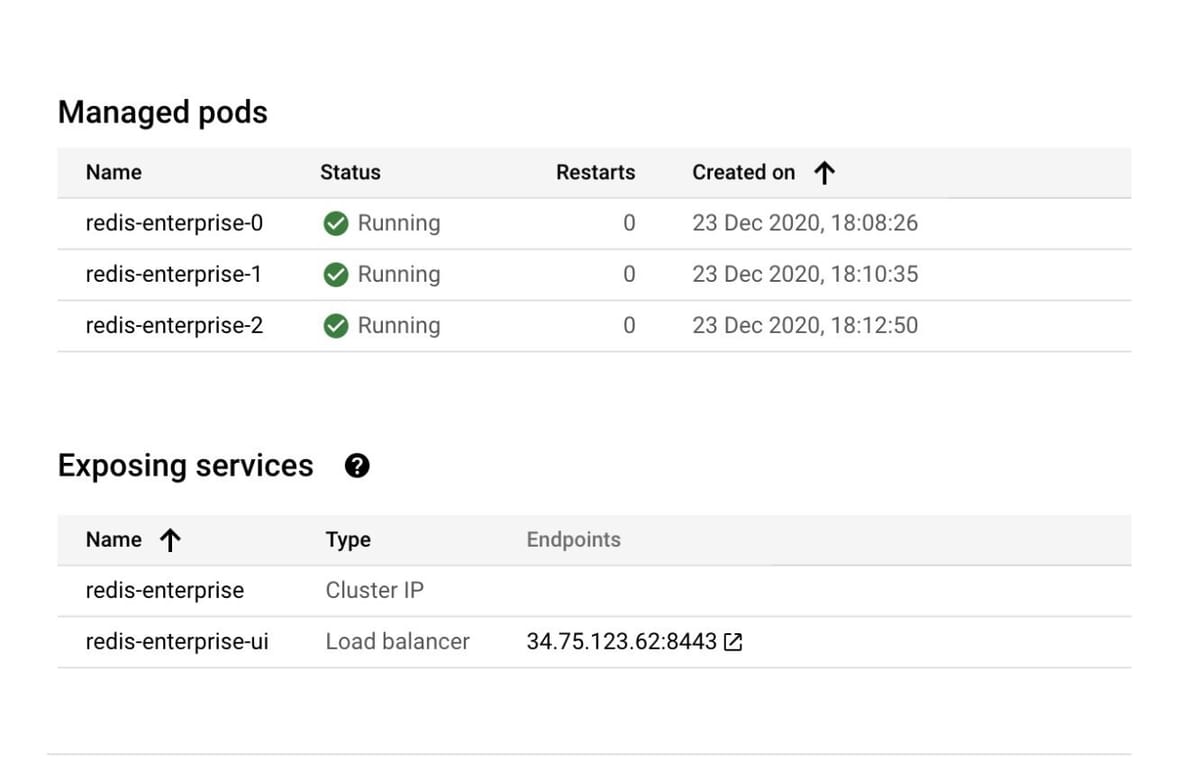The height and width of the screenshot is (769, 1200).
Task: Click the sort arrow on Created on column
Action: click(823, 172)
